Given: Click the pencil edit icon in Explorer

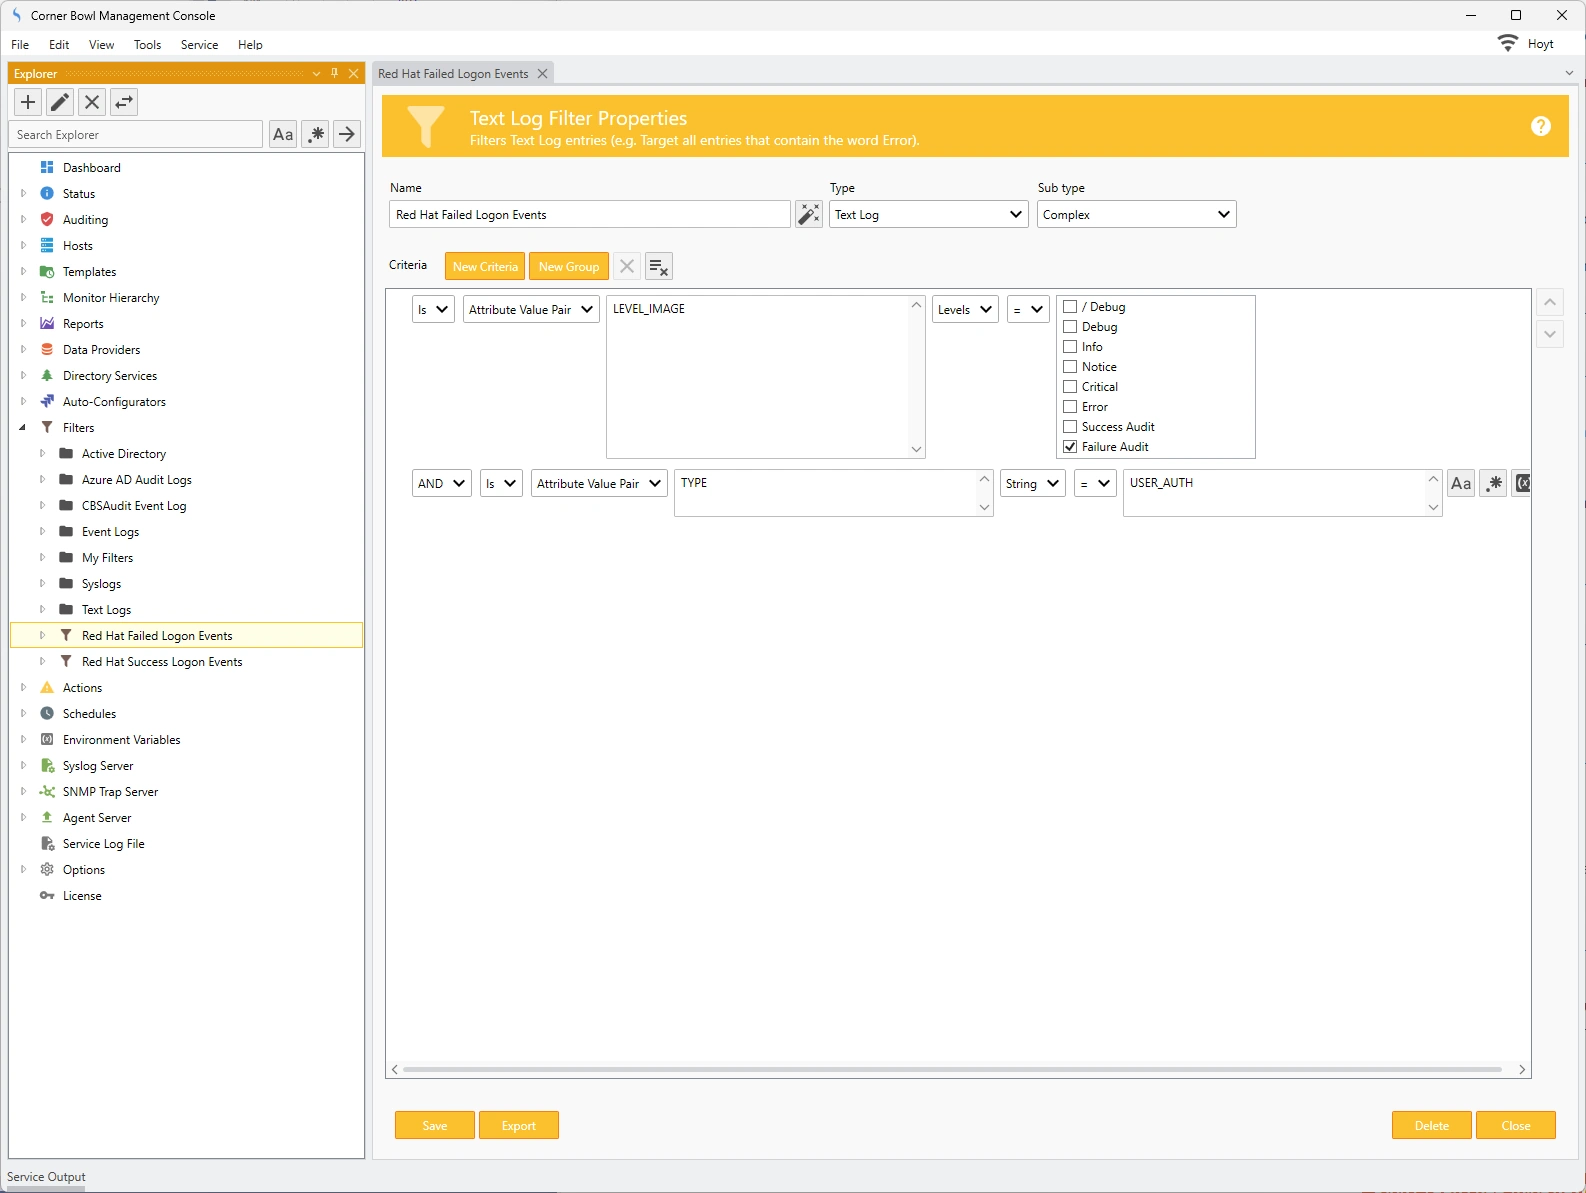Looking at the screenshot, I should click(60, 102).
